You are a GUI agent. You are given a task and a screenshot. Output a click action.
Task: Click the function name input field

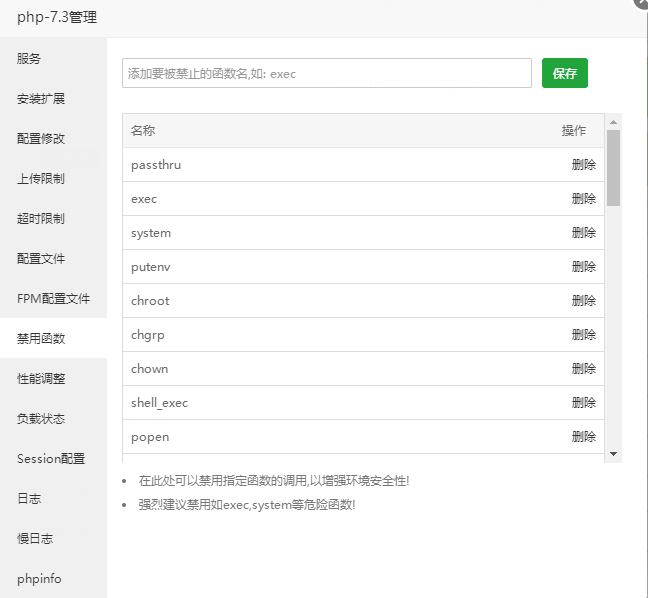pos(327,73)
